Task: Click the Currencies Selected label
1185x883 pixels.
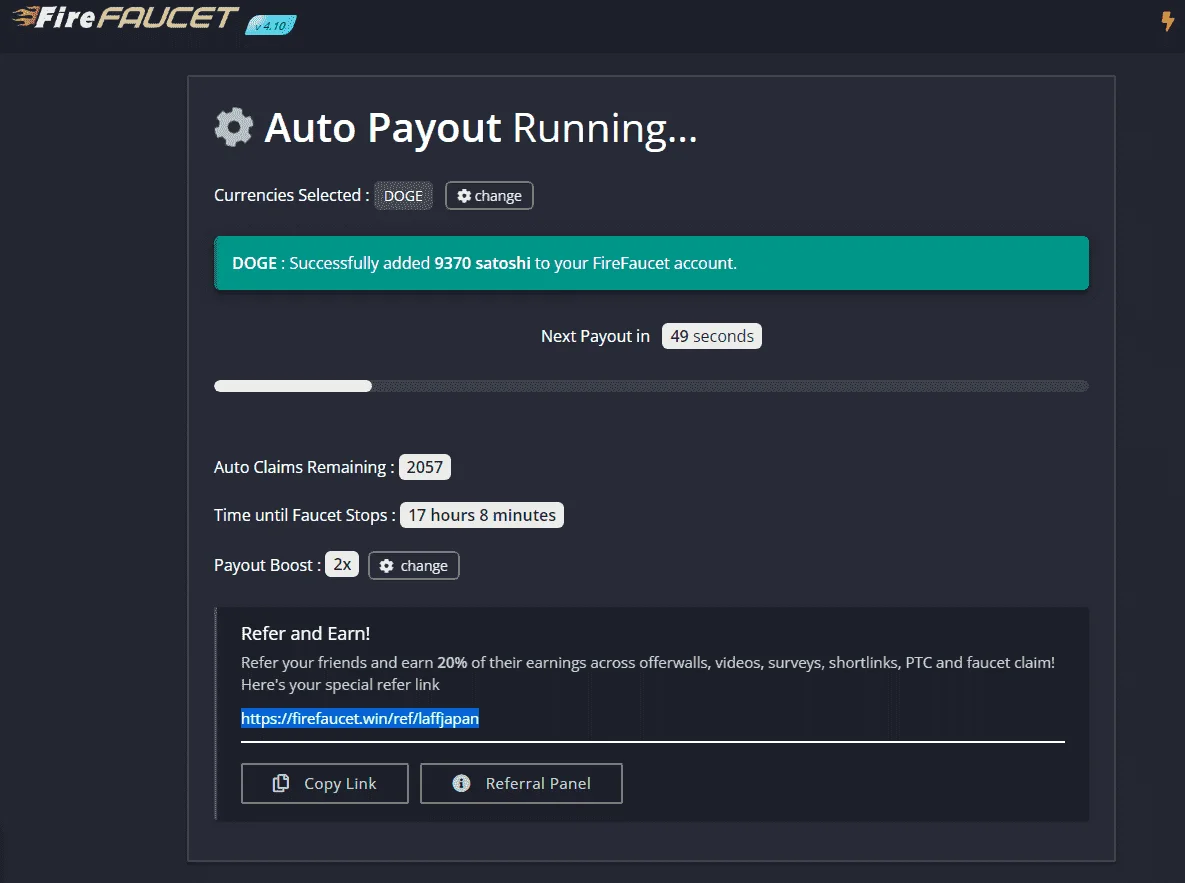Action: (292, 195)
